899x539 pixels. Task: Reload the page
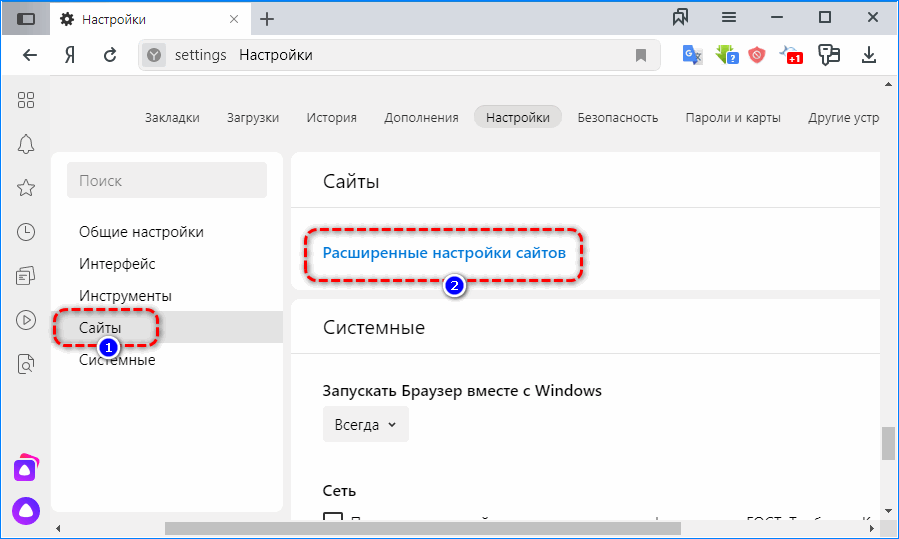(110, 55)
